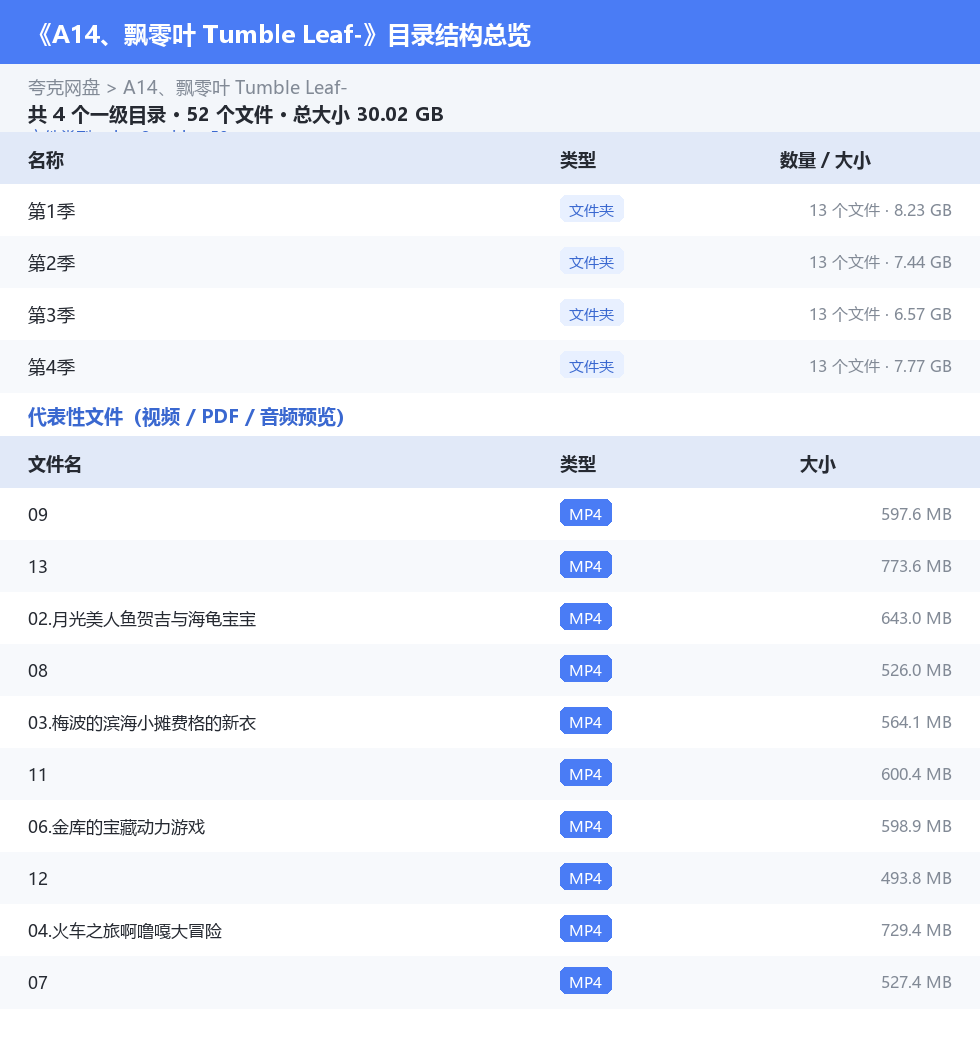Select the file named 09
The image size is (980, 1040).
click(38, 515)
